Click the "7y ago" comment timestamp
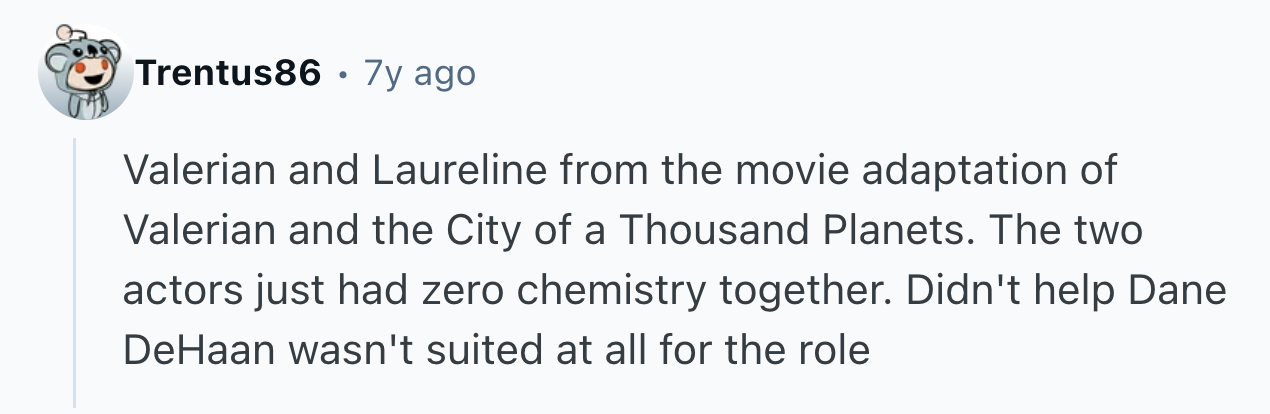The width and height of the screenshot is (1270, 414). [420, 73]
